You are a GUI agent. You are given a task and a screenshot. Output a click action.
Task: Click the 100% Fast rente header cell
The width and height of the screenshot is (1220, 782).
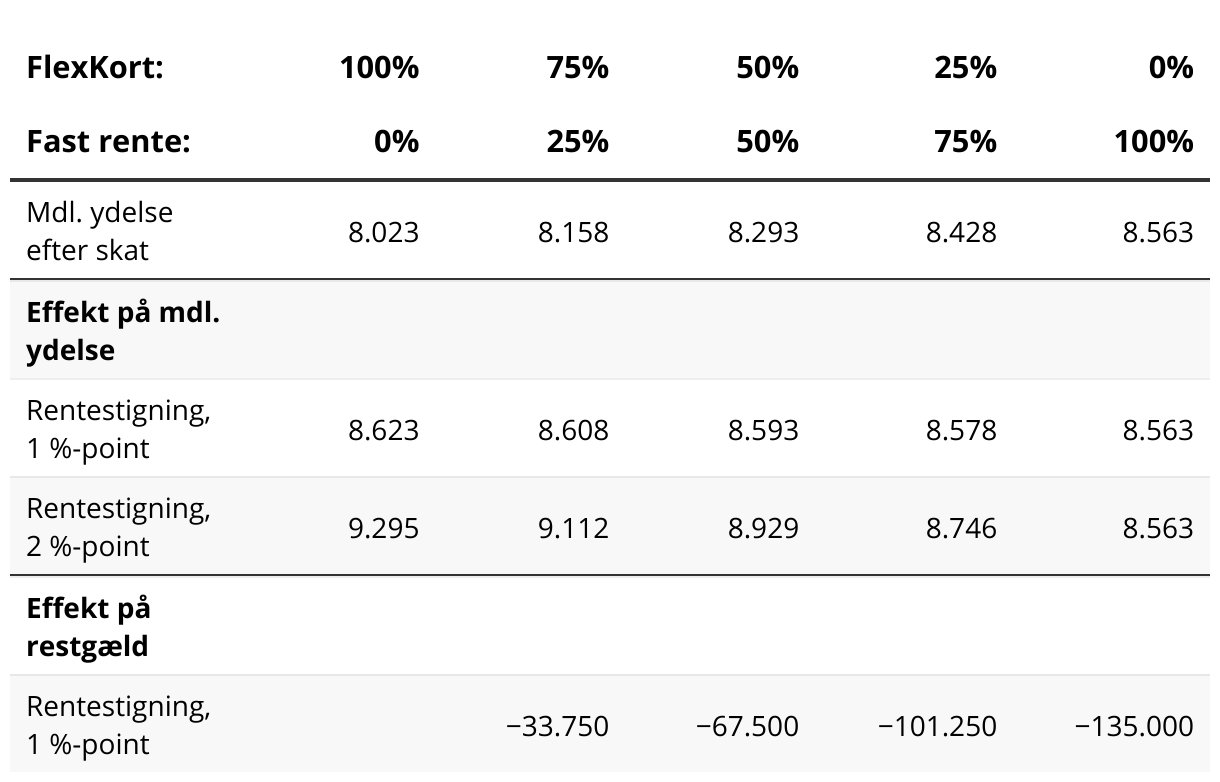tap(1154, 141)
